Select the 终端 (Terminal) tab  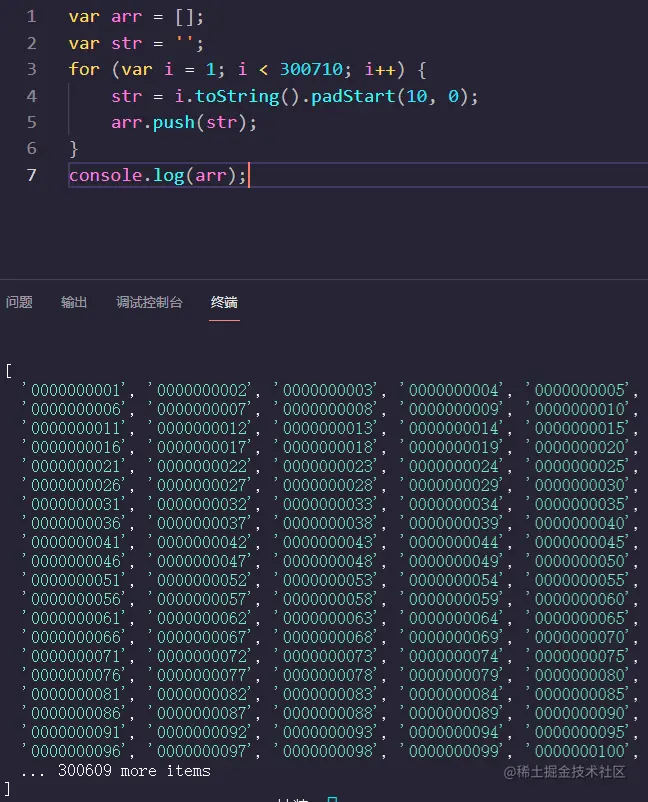click(224, 302)
